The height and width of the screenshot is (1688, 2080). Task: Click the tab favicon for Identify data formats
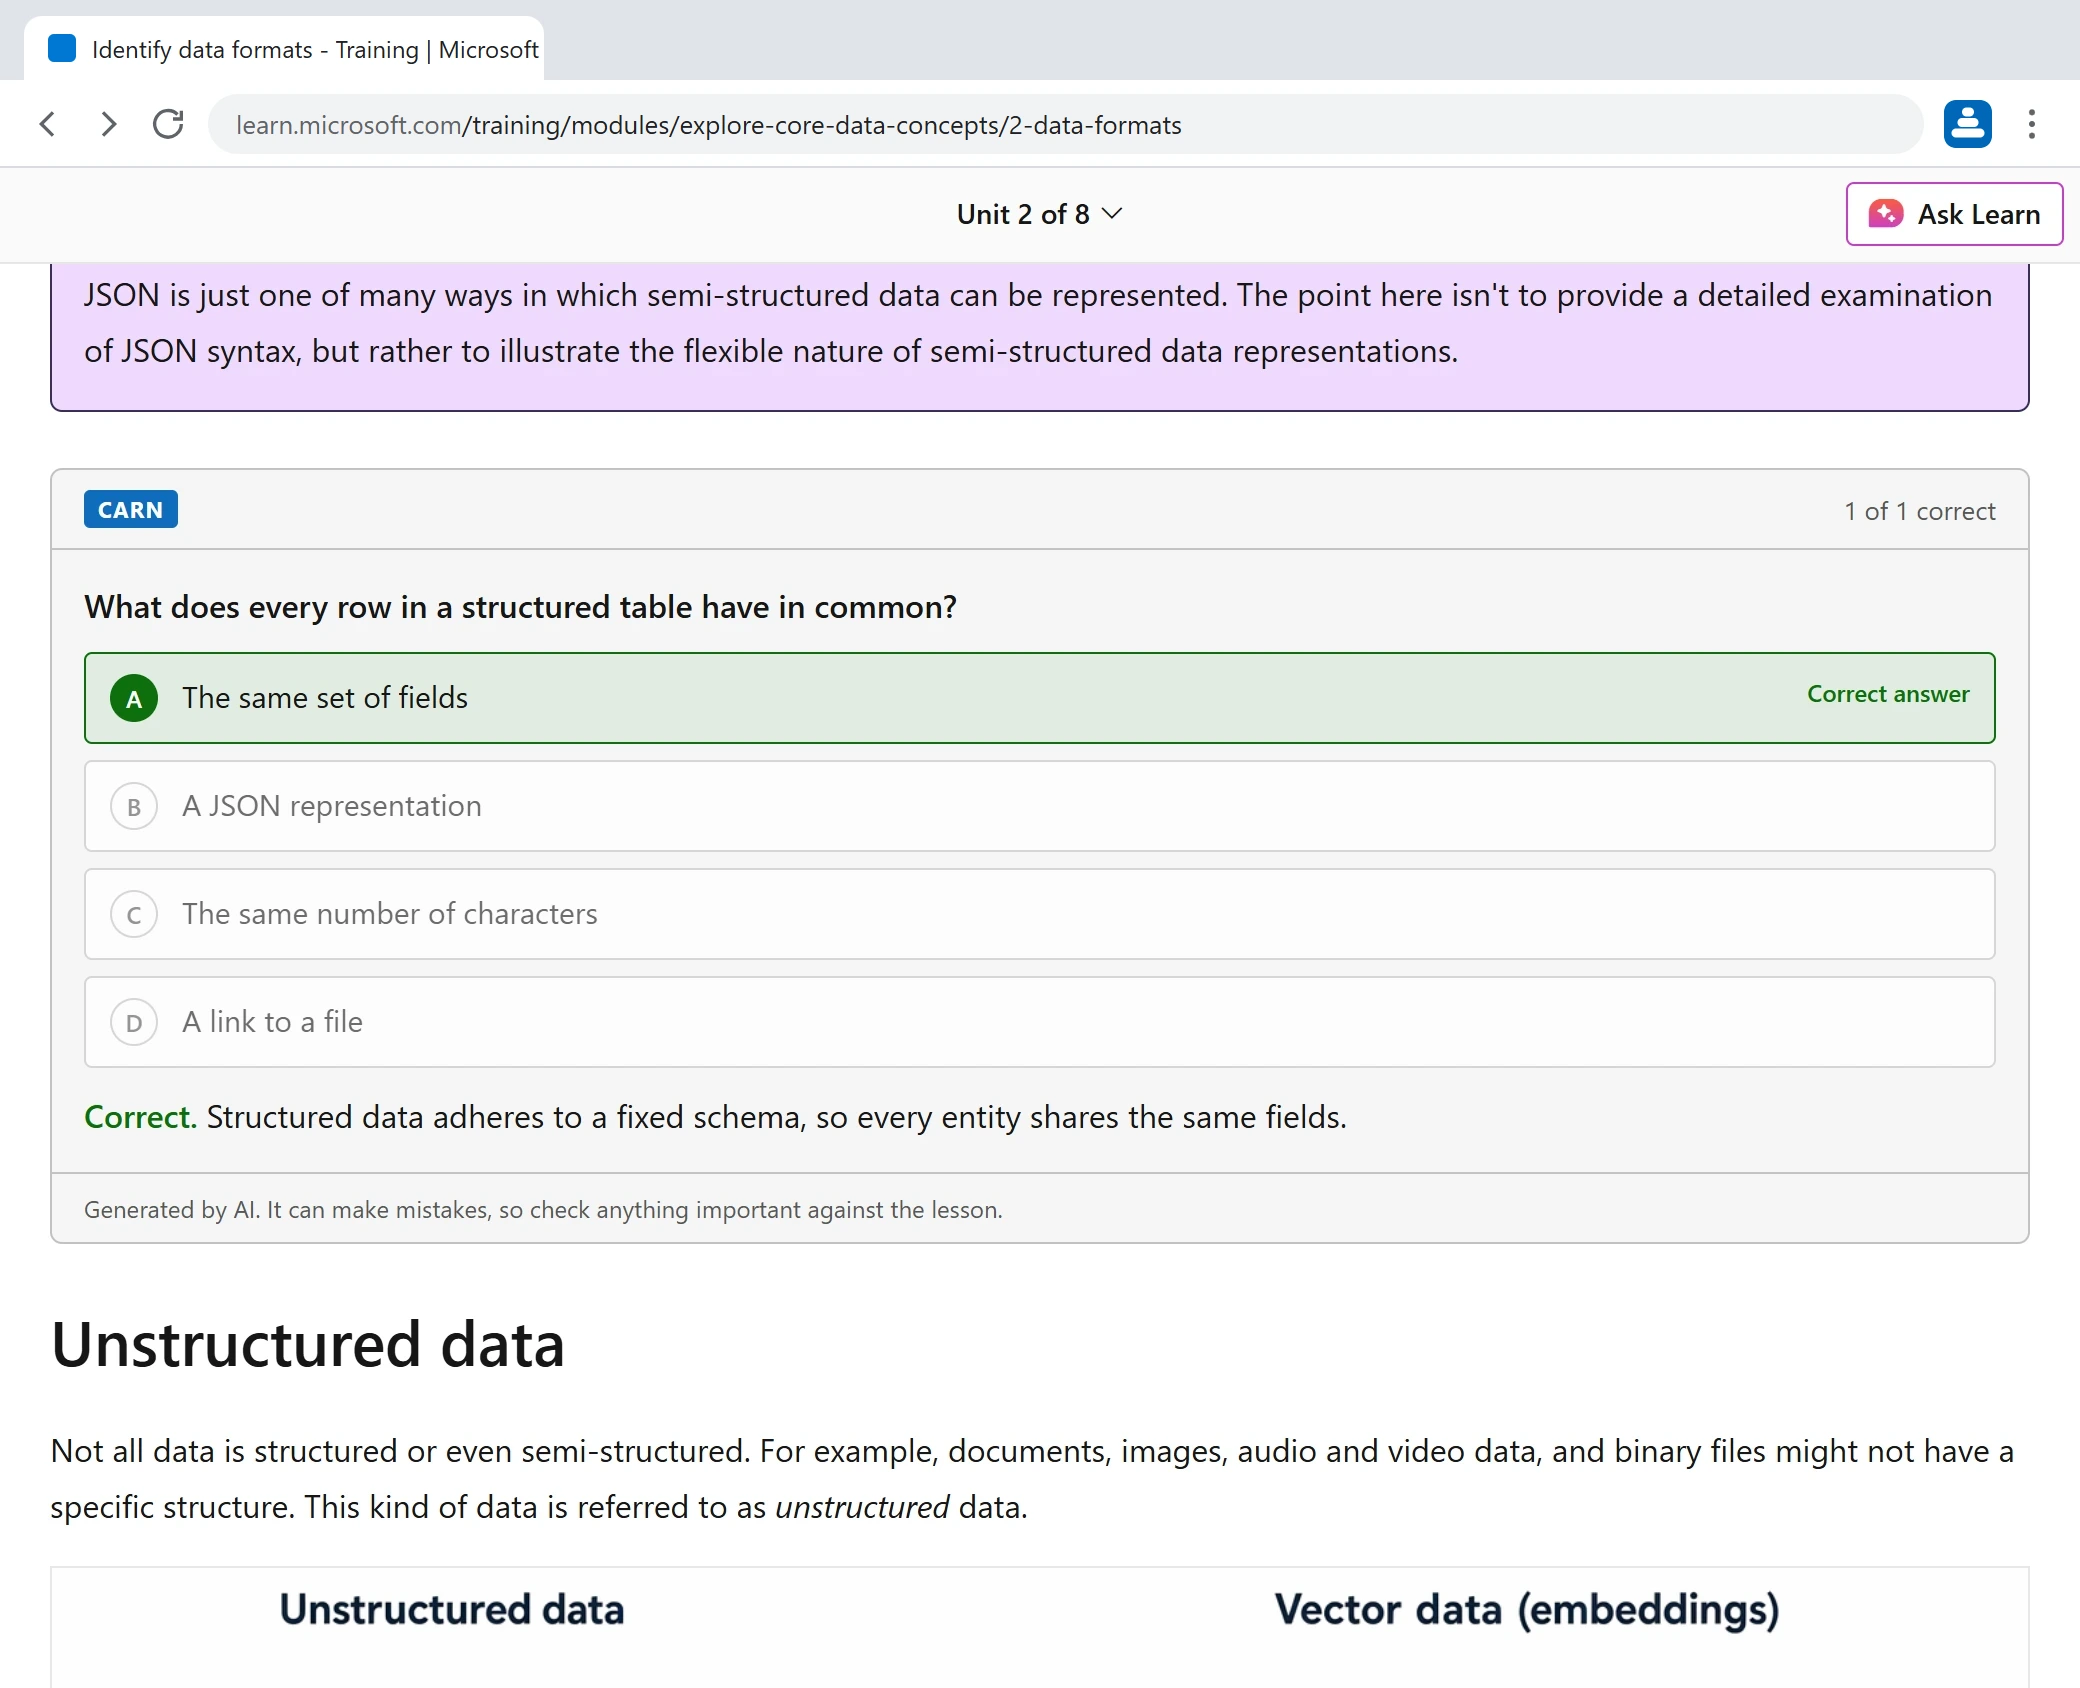[62, 48]
